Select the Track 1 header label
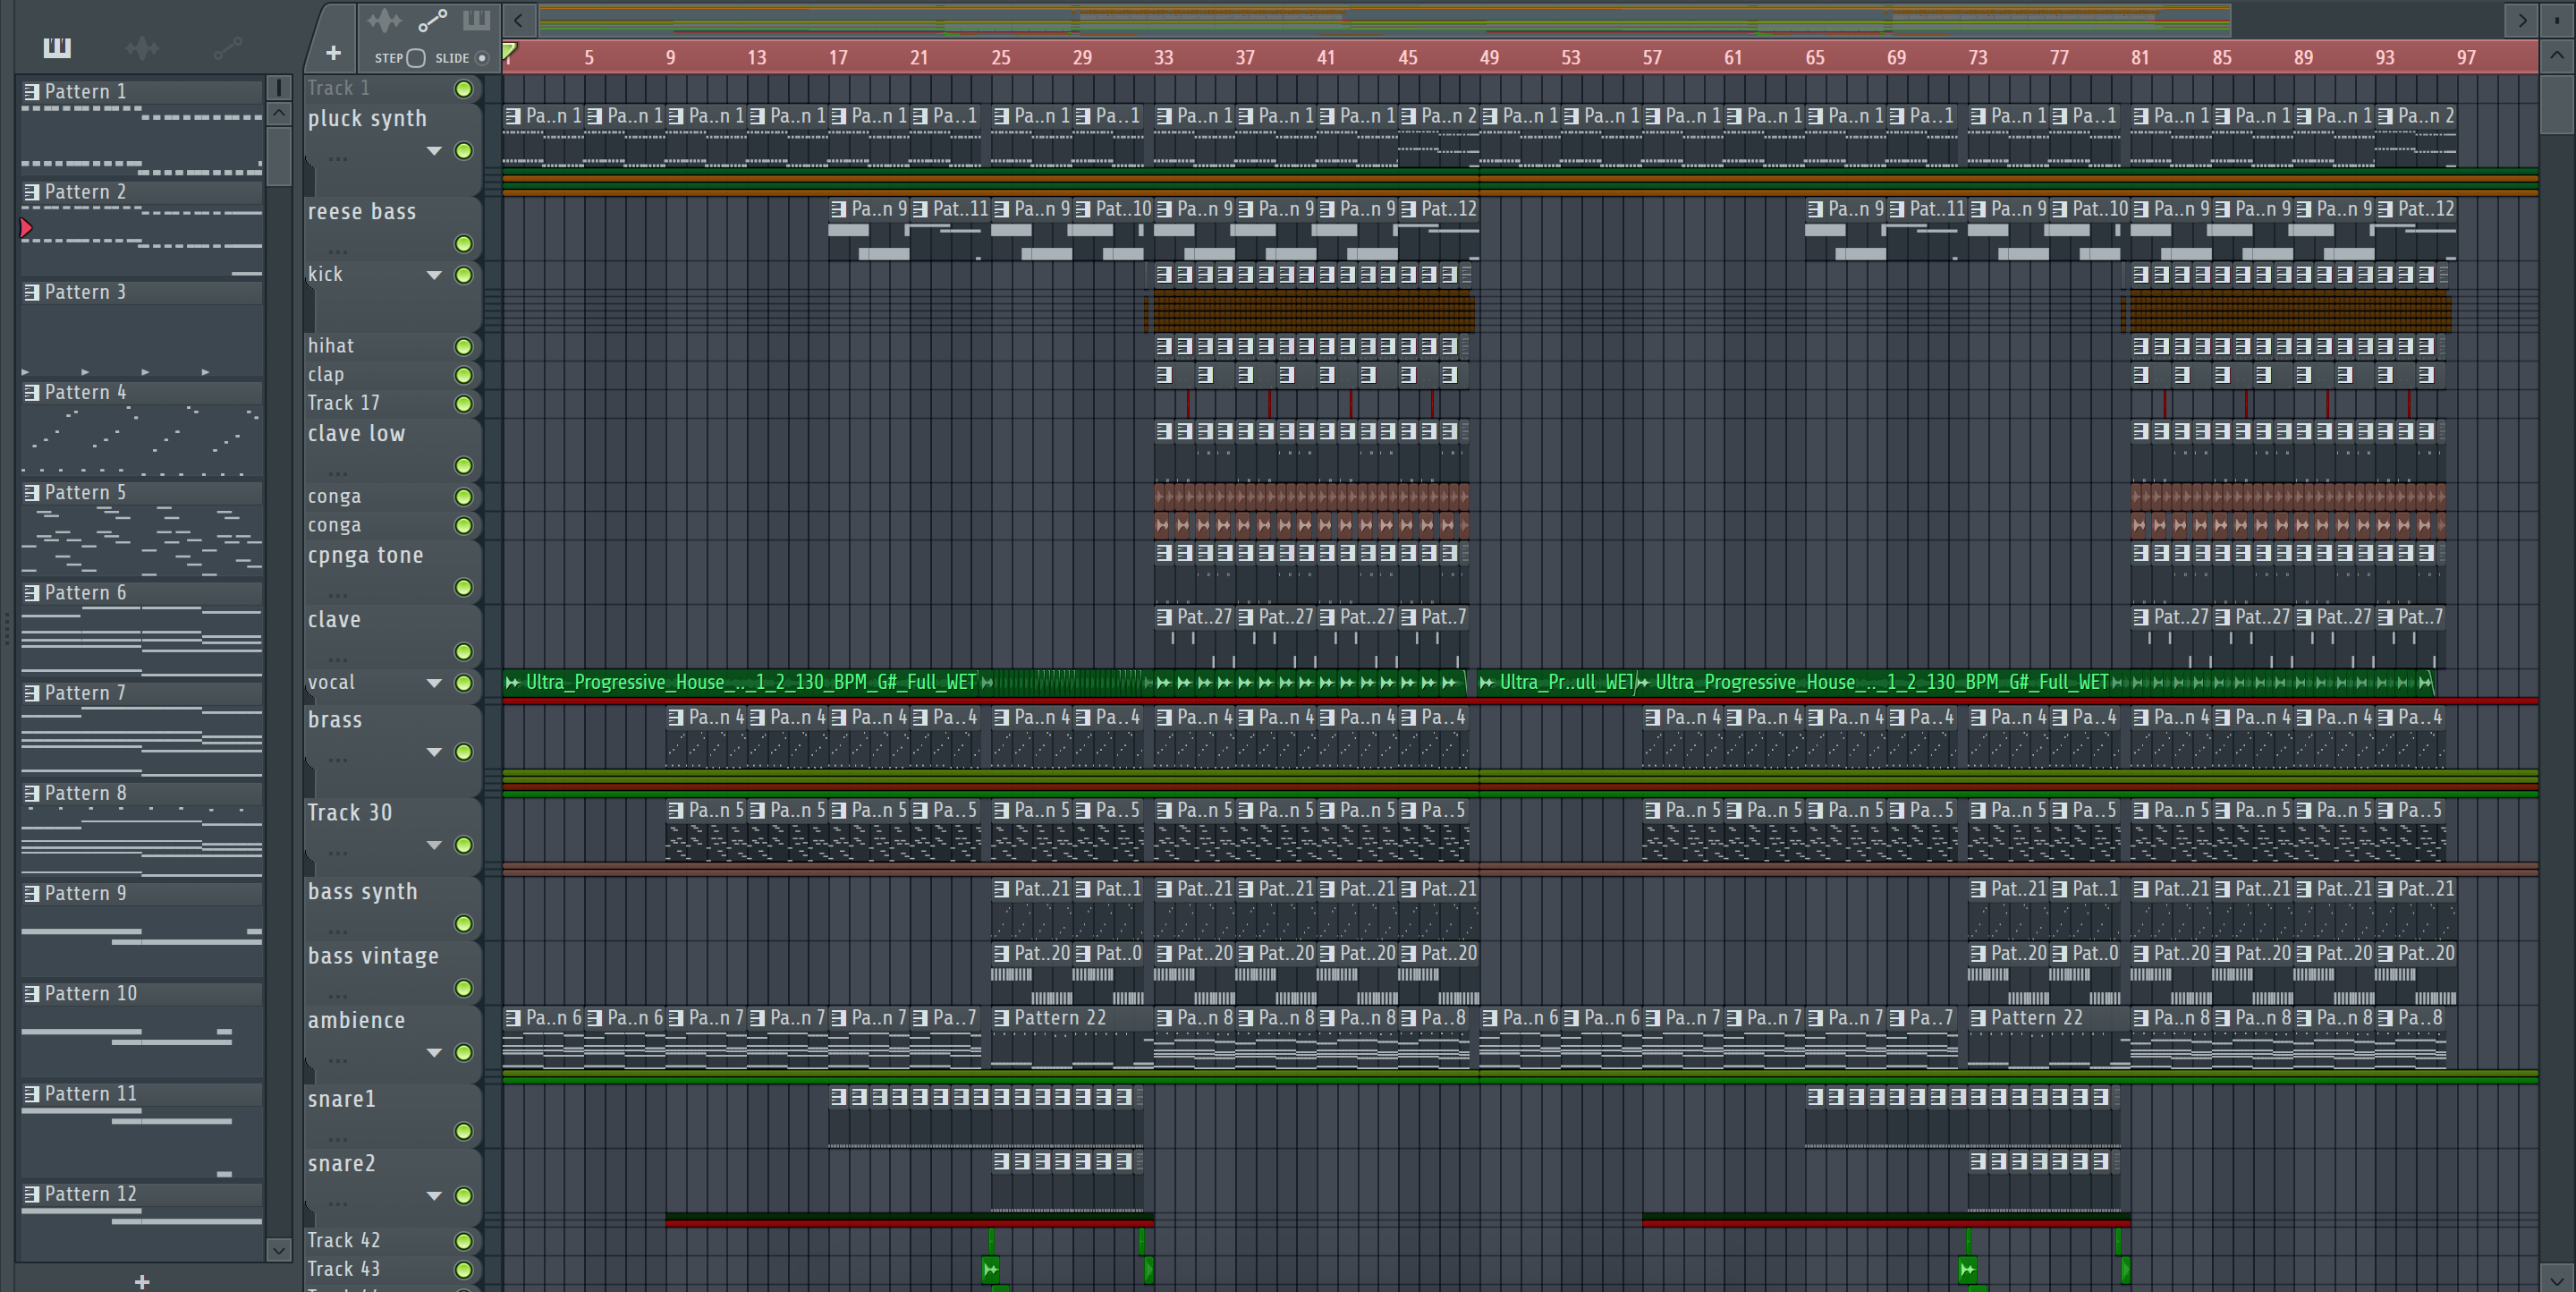Screen dimensions: 2576x1292 (339, 88)
